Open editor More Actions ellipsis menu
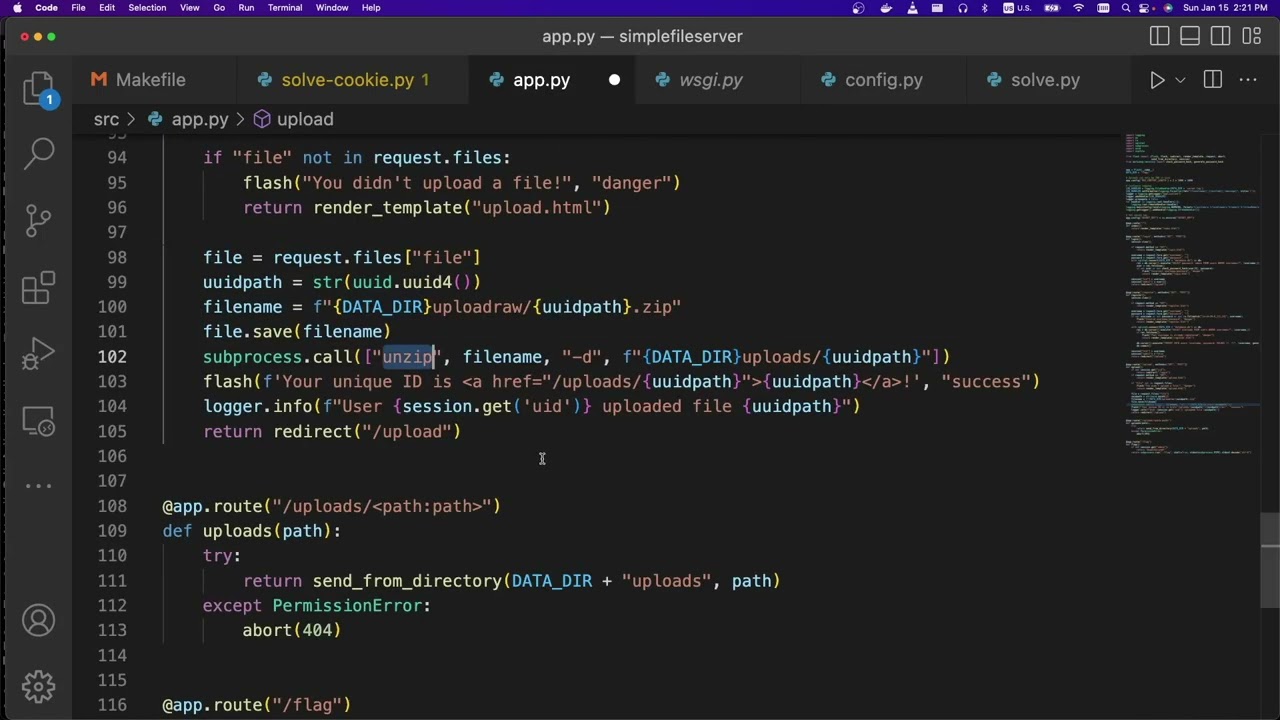1280x720 pixels. click(x=1248, y=80)
